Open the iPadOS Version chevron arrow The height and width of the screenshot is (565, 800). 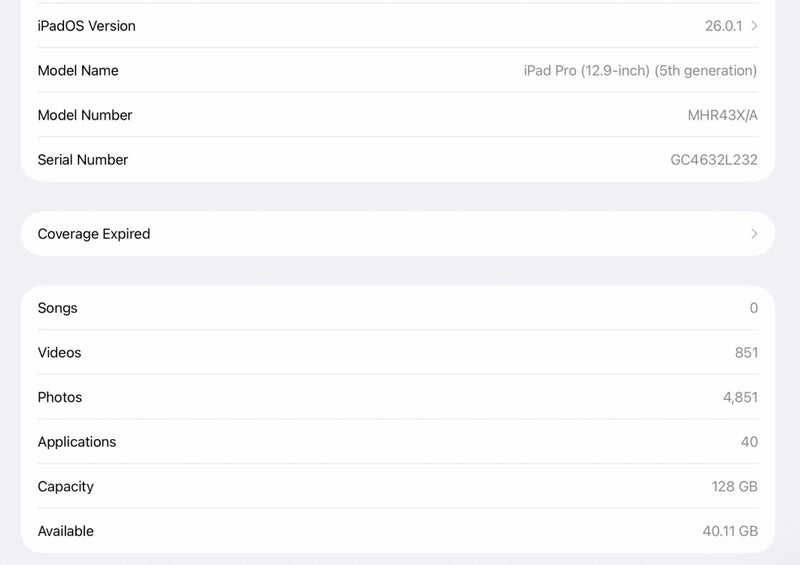click(x=754, y=26)
